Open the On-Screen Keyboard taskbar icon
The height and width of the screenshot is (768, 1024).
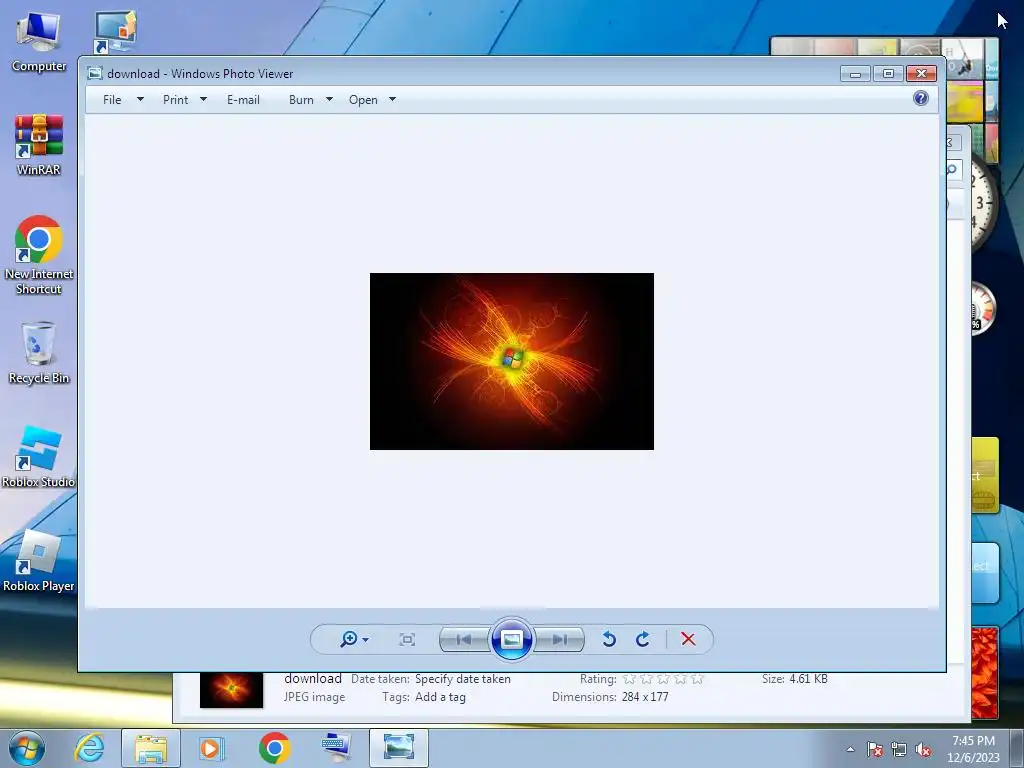(x=336, y=748)
